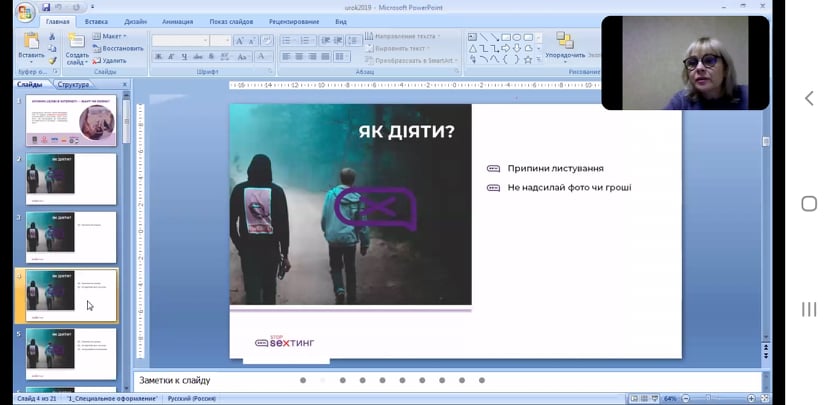The image size is (833, 405).
Task: Align text left in paragraph group
Action: tap(286, 56)
